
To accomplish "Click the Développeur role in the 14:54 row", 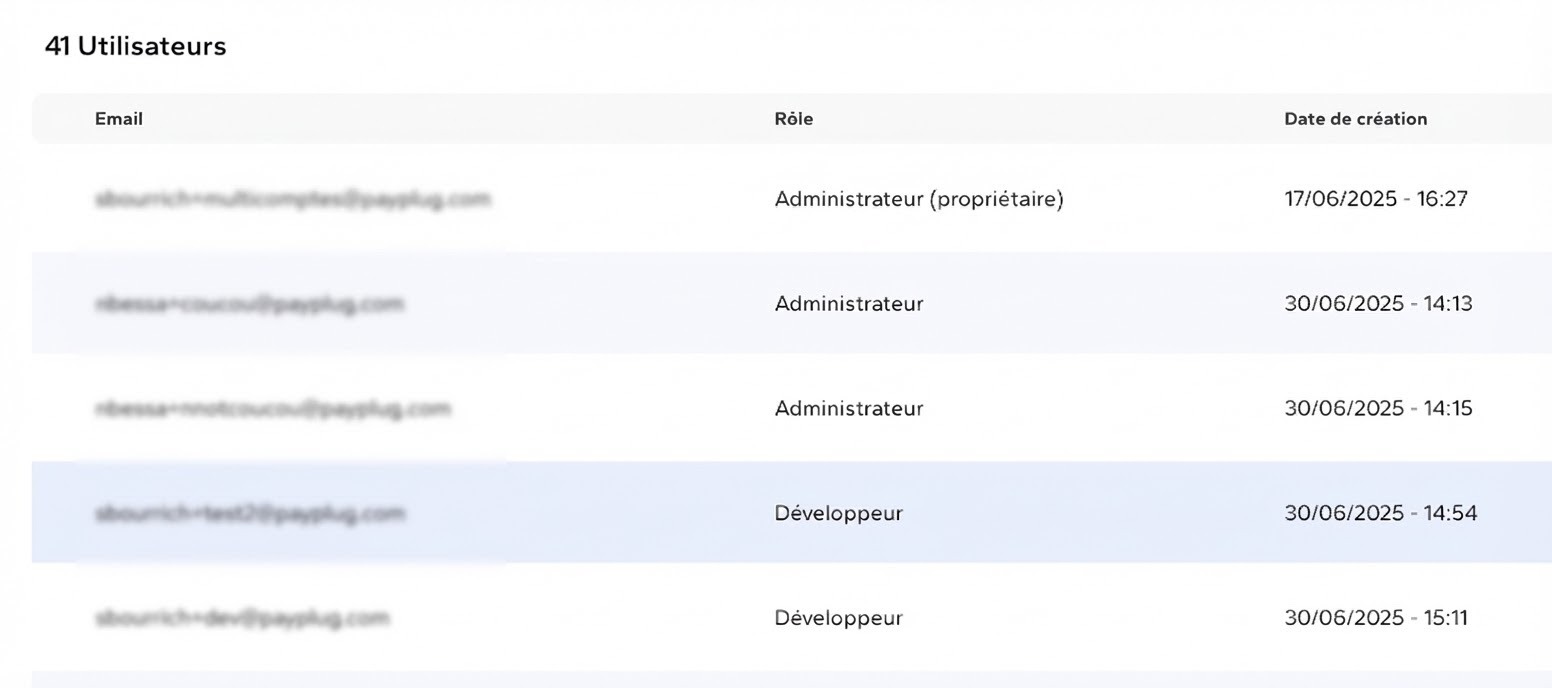I will 838,514.
